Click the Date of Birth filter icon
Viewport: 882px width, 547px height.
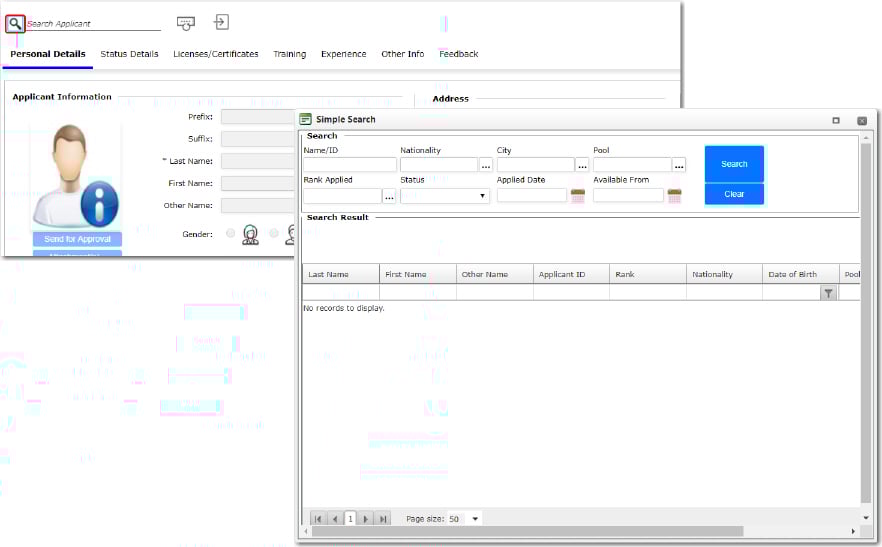coord(828,293)
